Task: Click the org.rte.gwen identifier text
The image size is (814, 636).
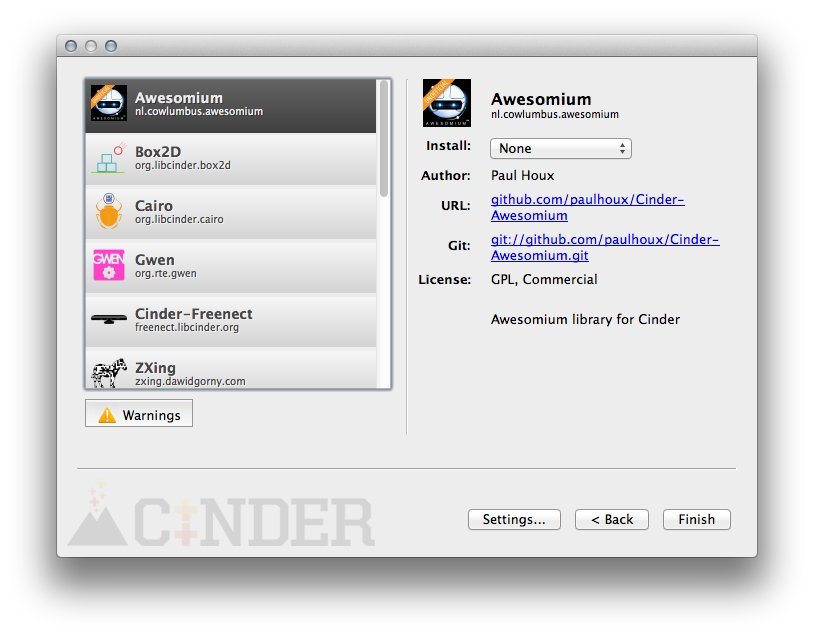Action: 166,274
